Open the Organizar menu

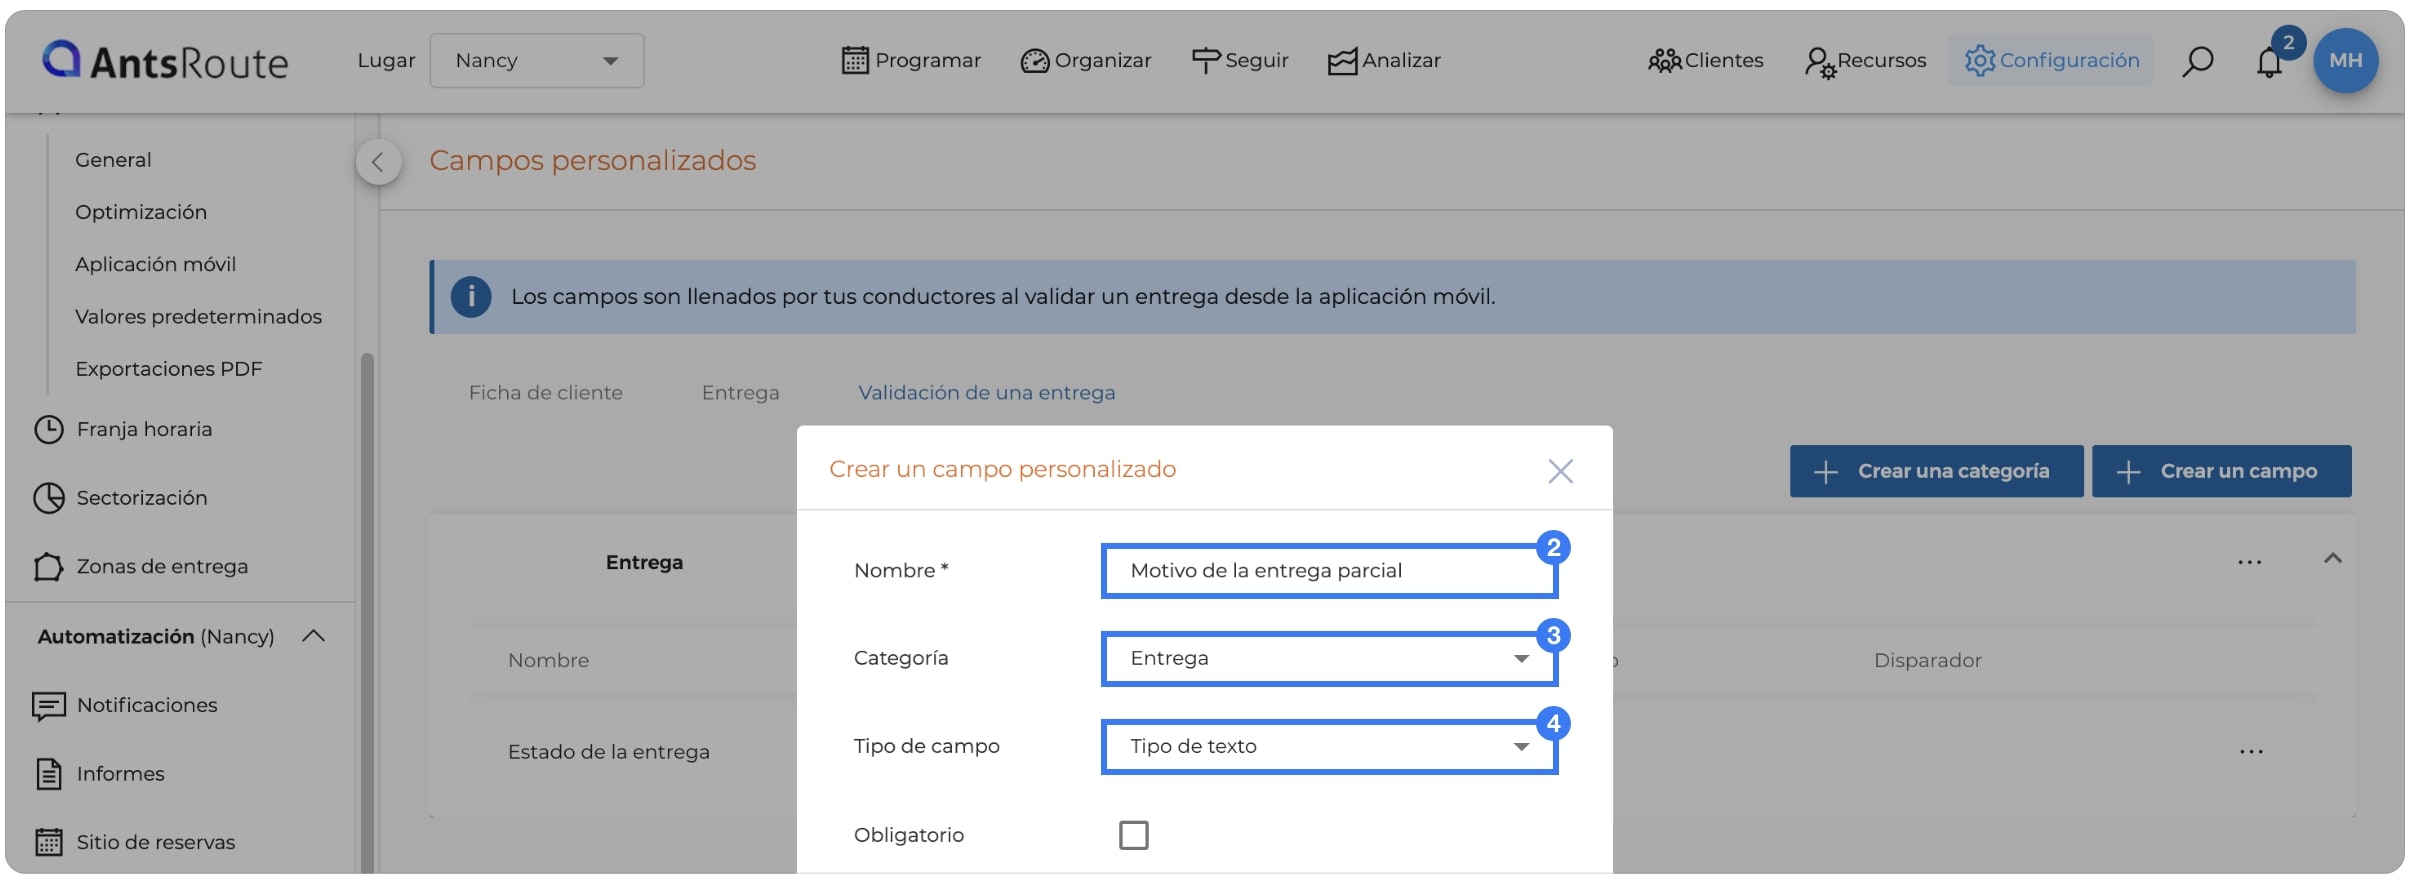[x=1086, y=60]
